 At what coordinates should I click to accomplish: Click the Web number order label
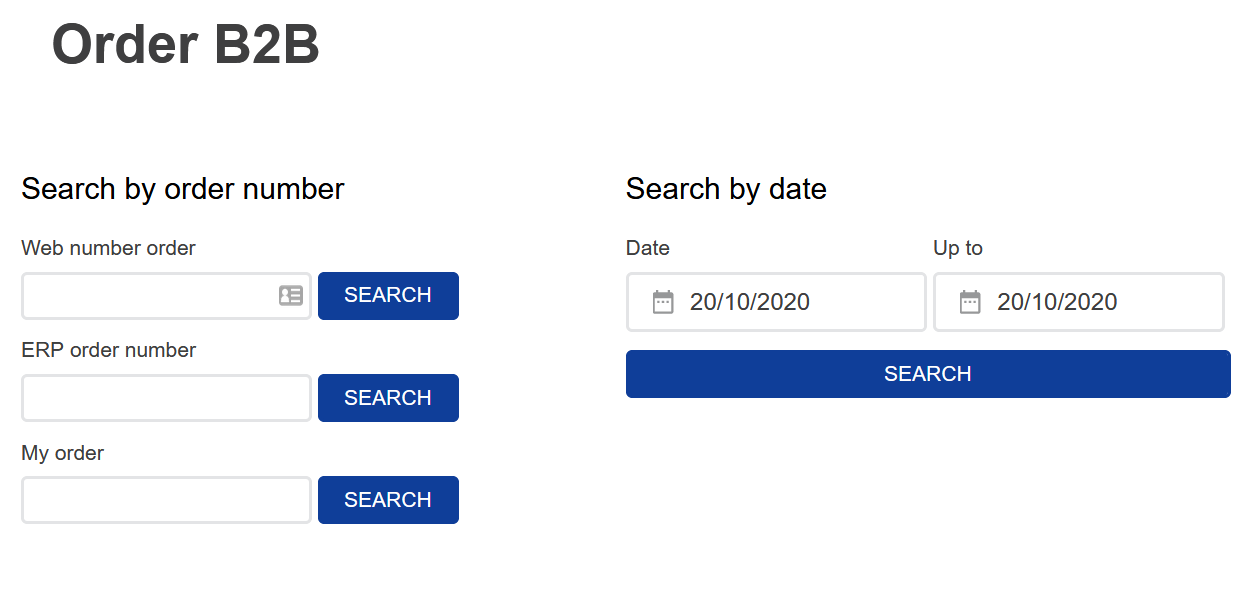(108, 248)
